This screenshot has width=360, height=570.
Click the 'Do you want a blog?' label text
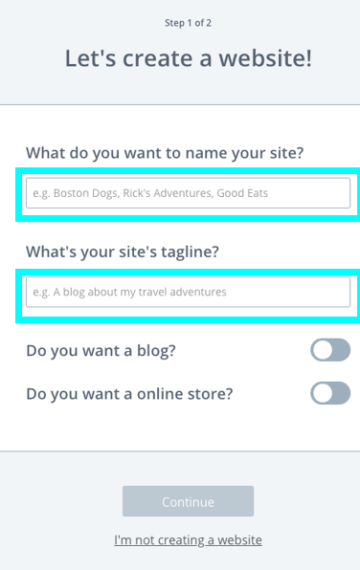pos(101,351)
